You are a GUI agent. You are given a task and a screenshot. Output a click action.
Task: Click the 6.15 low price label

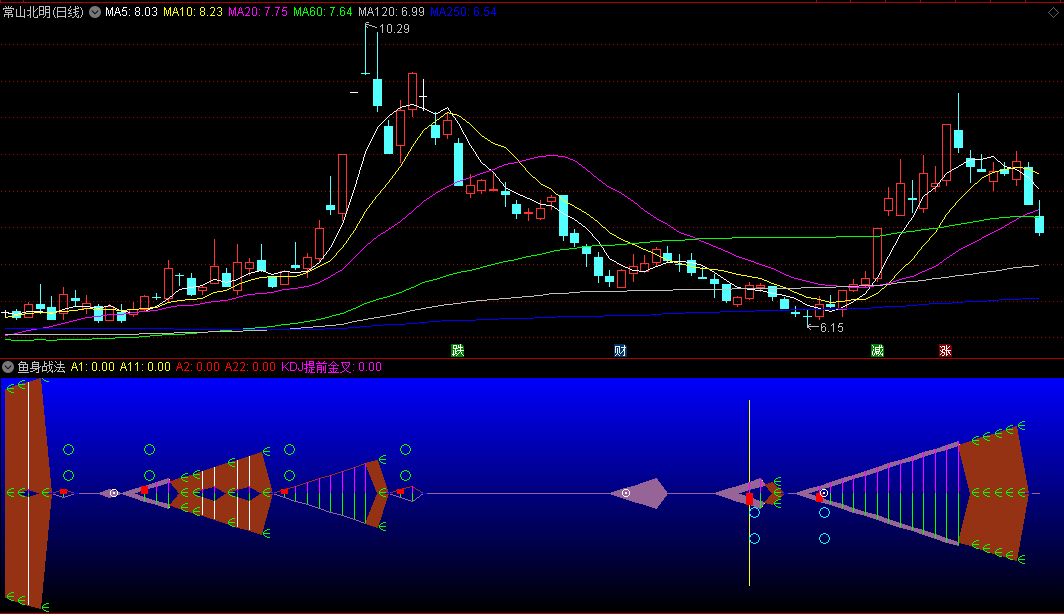832,328
